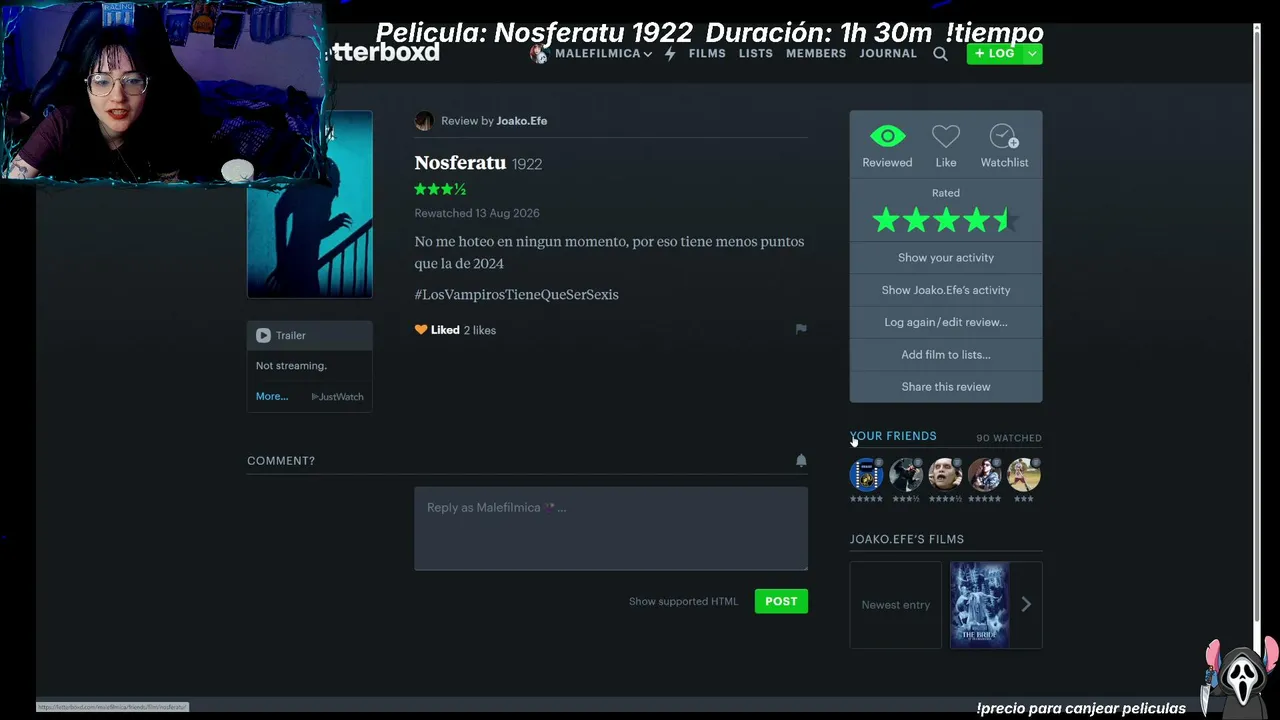
Task: Select Show Joako.Efe's activity
Action: point(946,290)
